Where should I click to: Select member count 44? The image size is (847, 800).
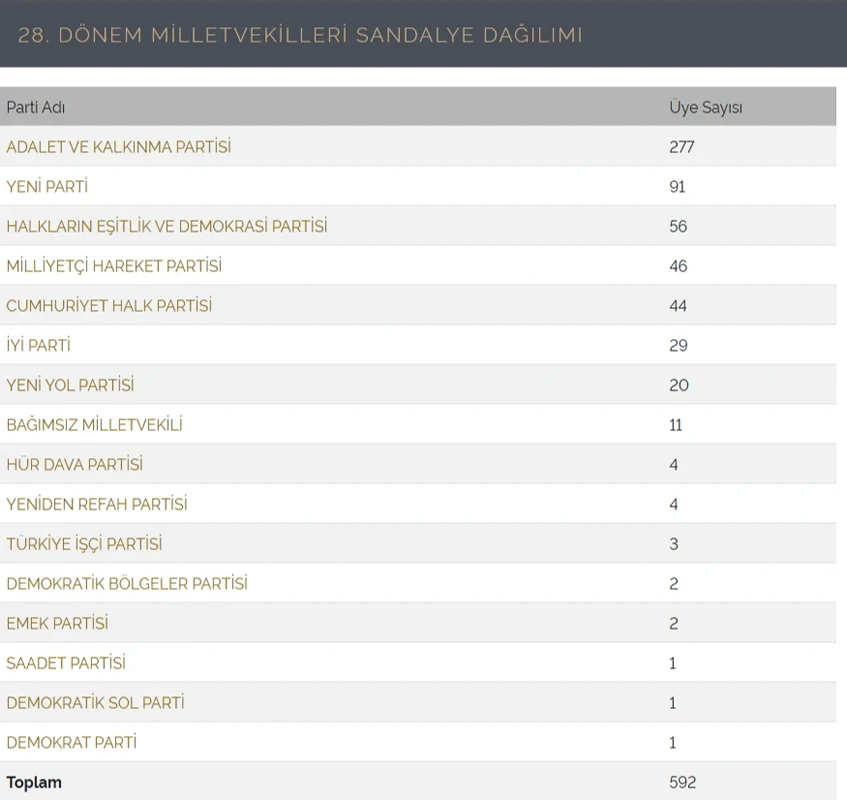678,306
